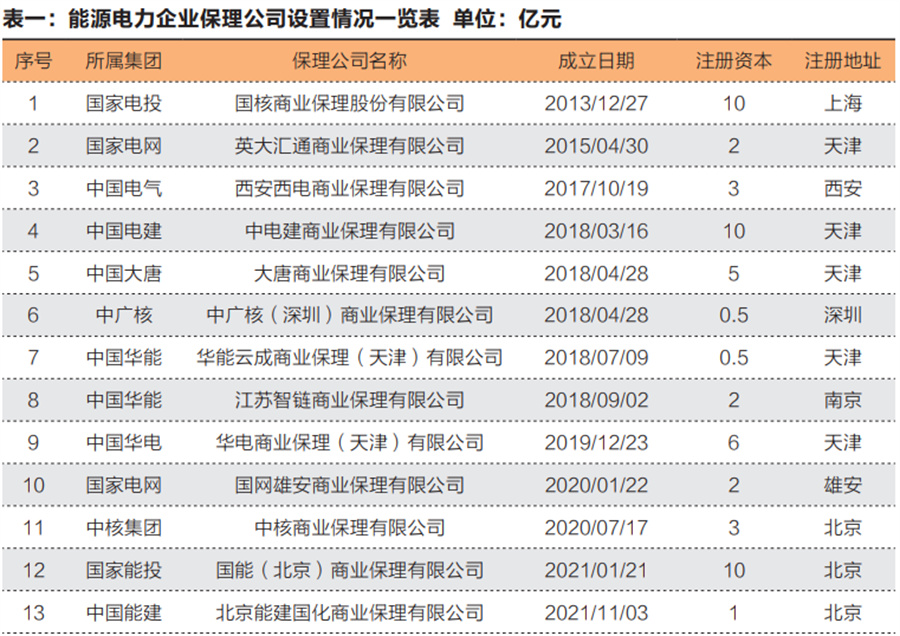Click date 2015/04/30

pyautogui.click(x=596, y=146)
